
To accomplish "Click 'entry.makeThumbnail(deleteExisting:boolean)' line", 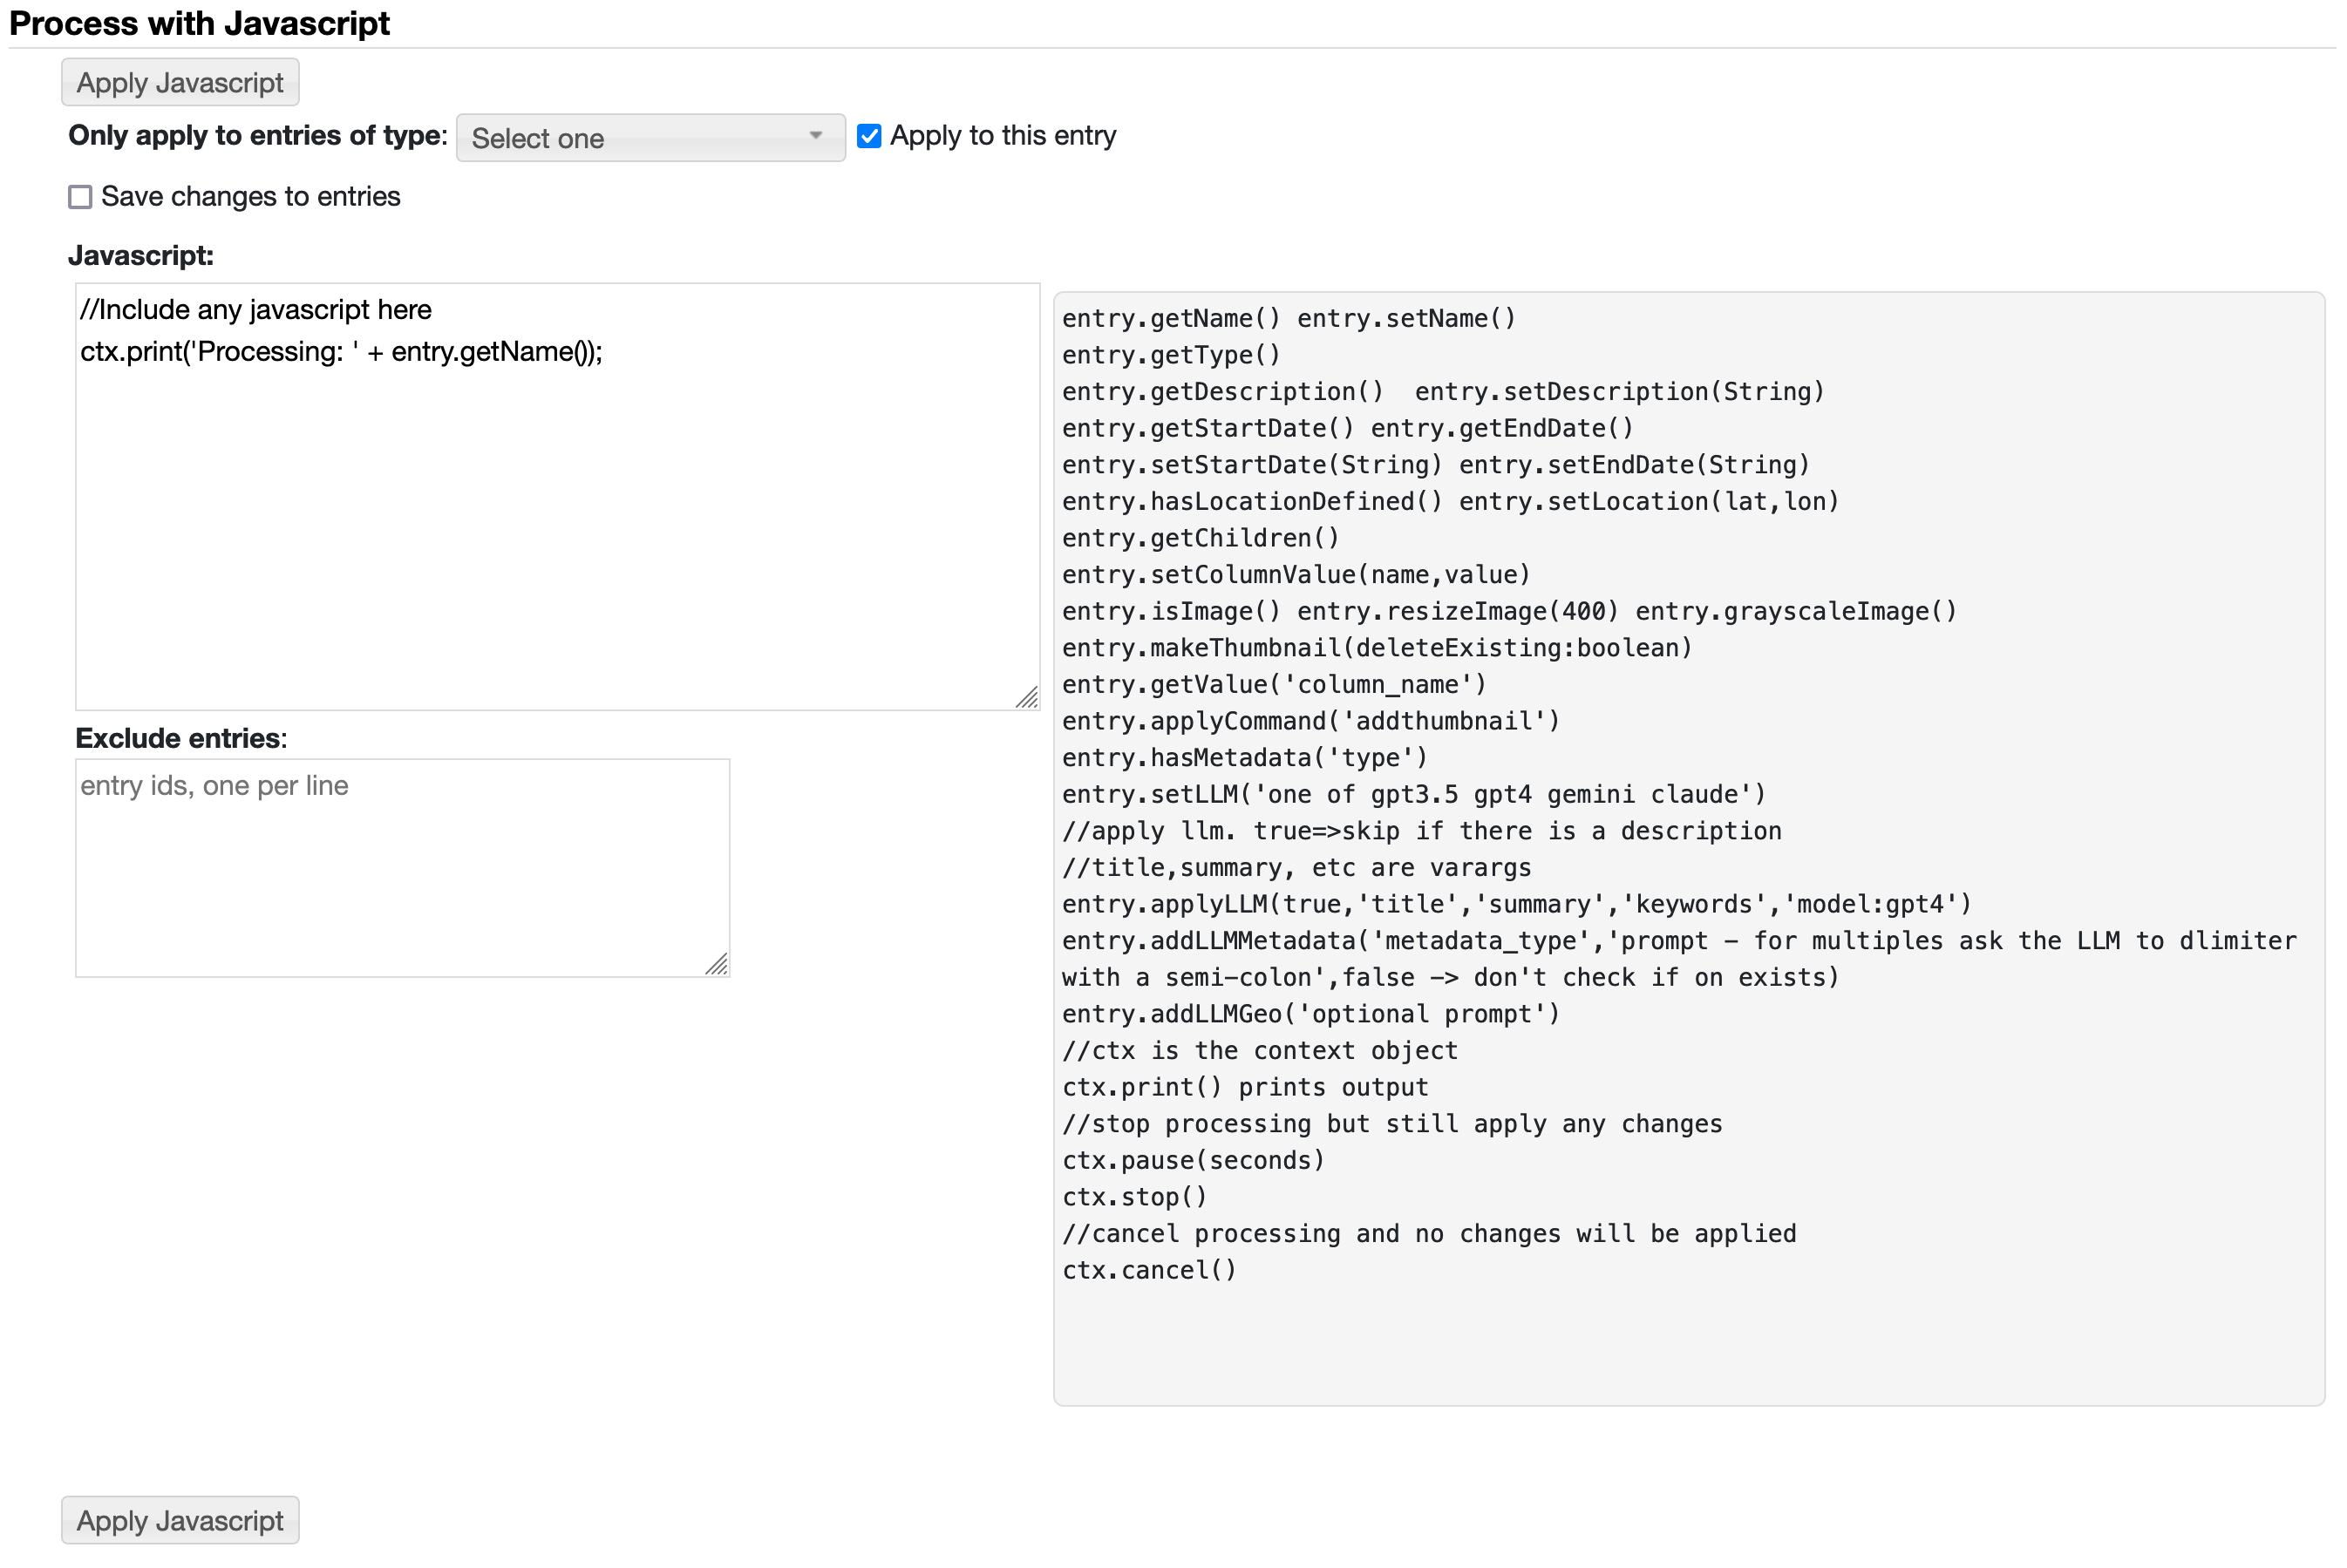I will (1377, 648).
